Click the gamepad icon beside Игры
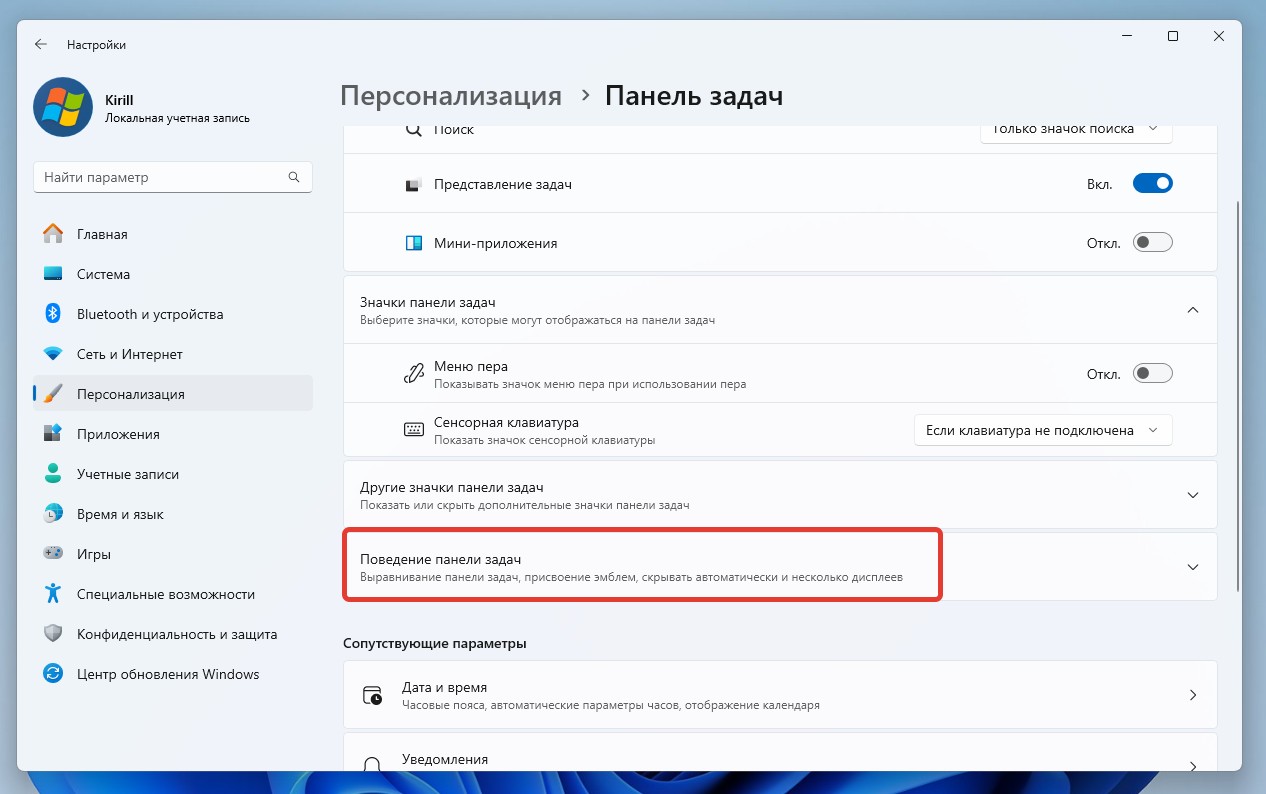This screenshot has height=794, width=1266. pos(54,554)
